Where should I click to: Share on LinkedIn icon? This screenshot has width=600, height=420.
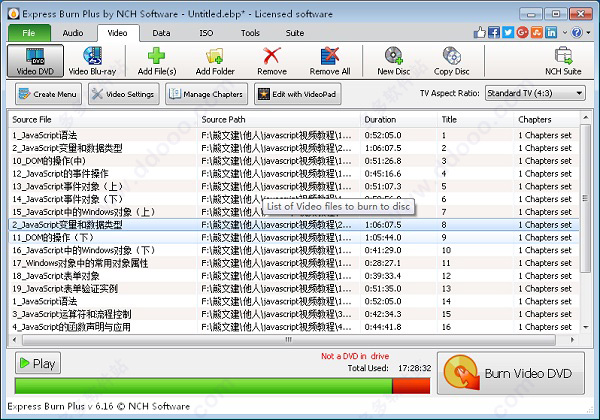(551, 33)
